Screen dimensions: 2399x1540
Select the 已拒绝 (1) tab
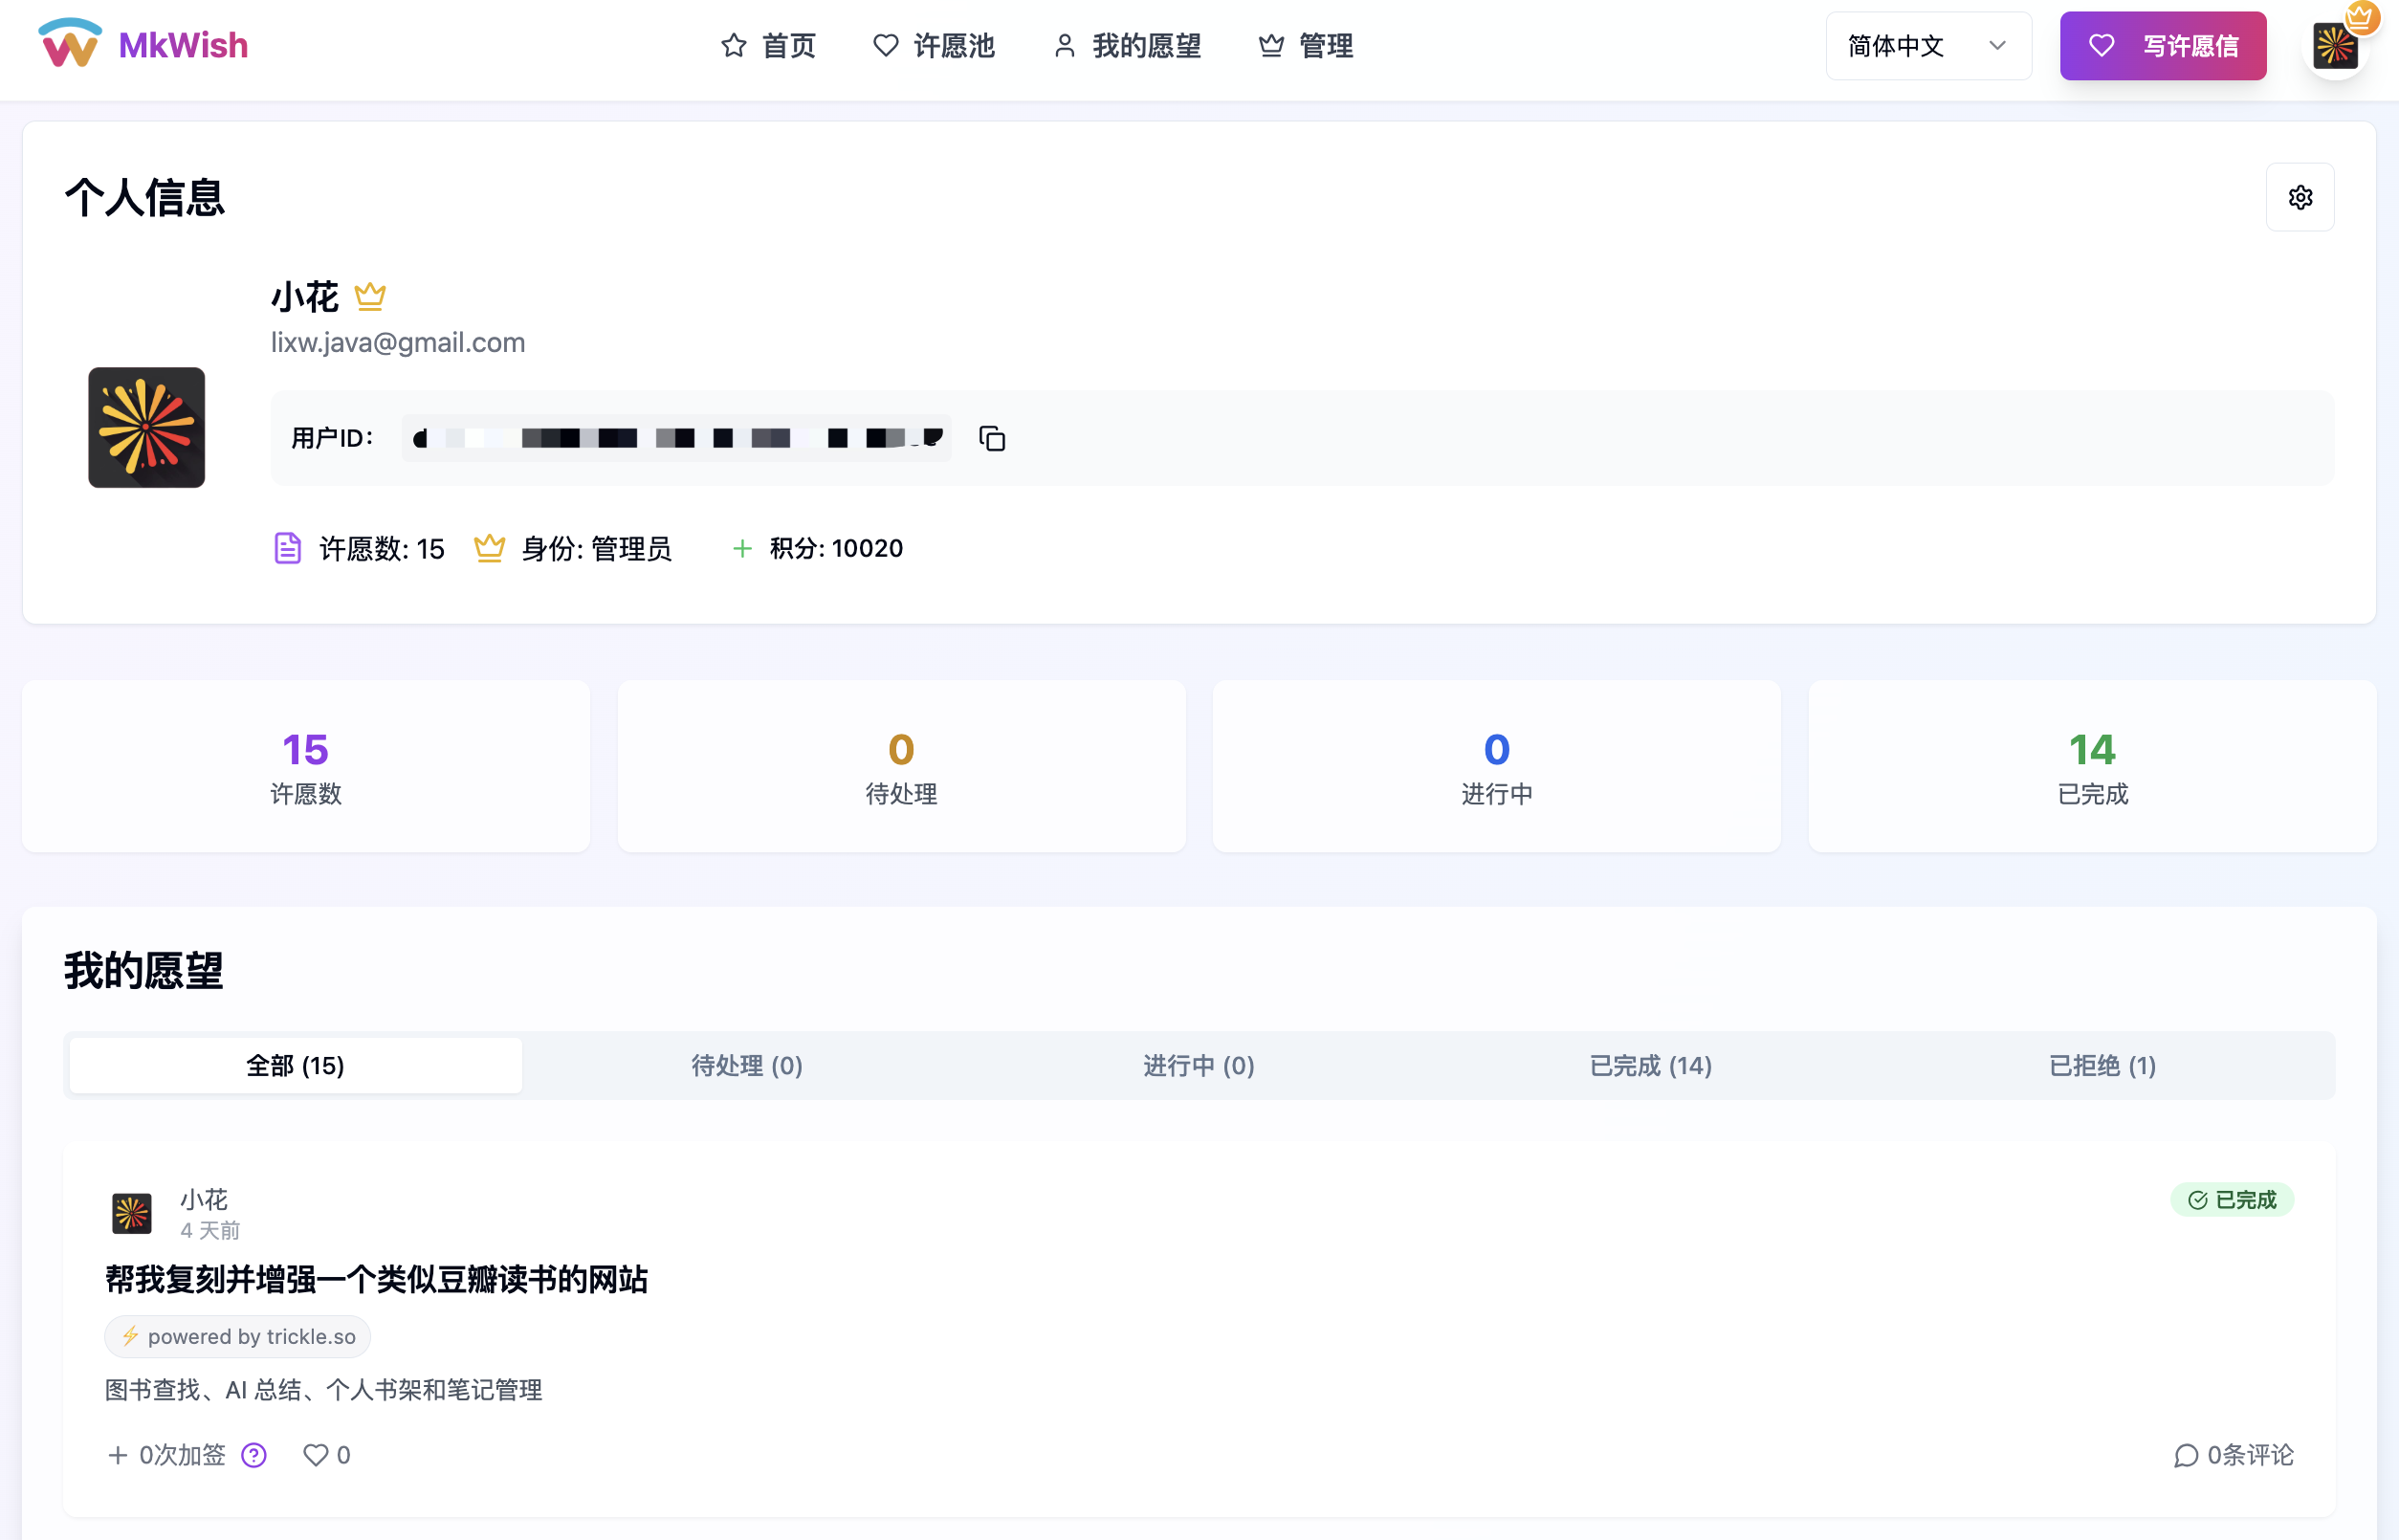pyautogui.click(x=2103, y=1065)
